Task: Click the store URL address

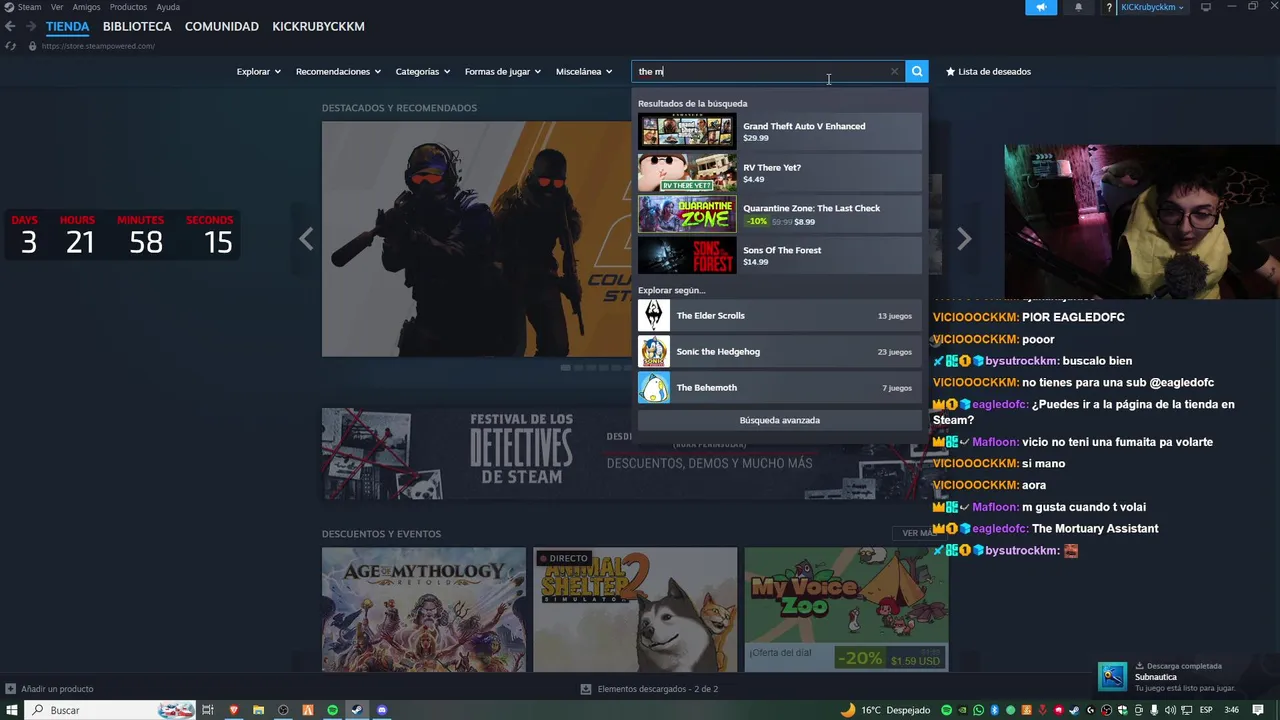Action: (x=98, y=46)
